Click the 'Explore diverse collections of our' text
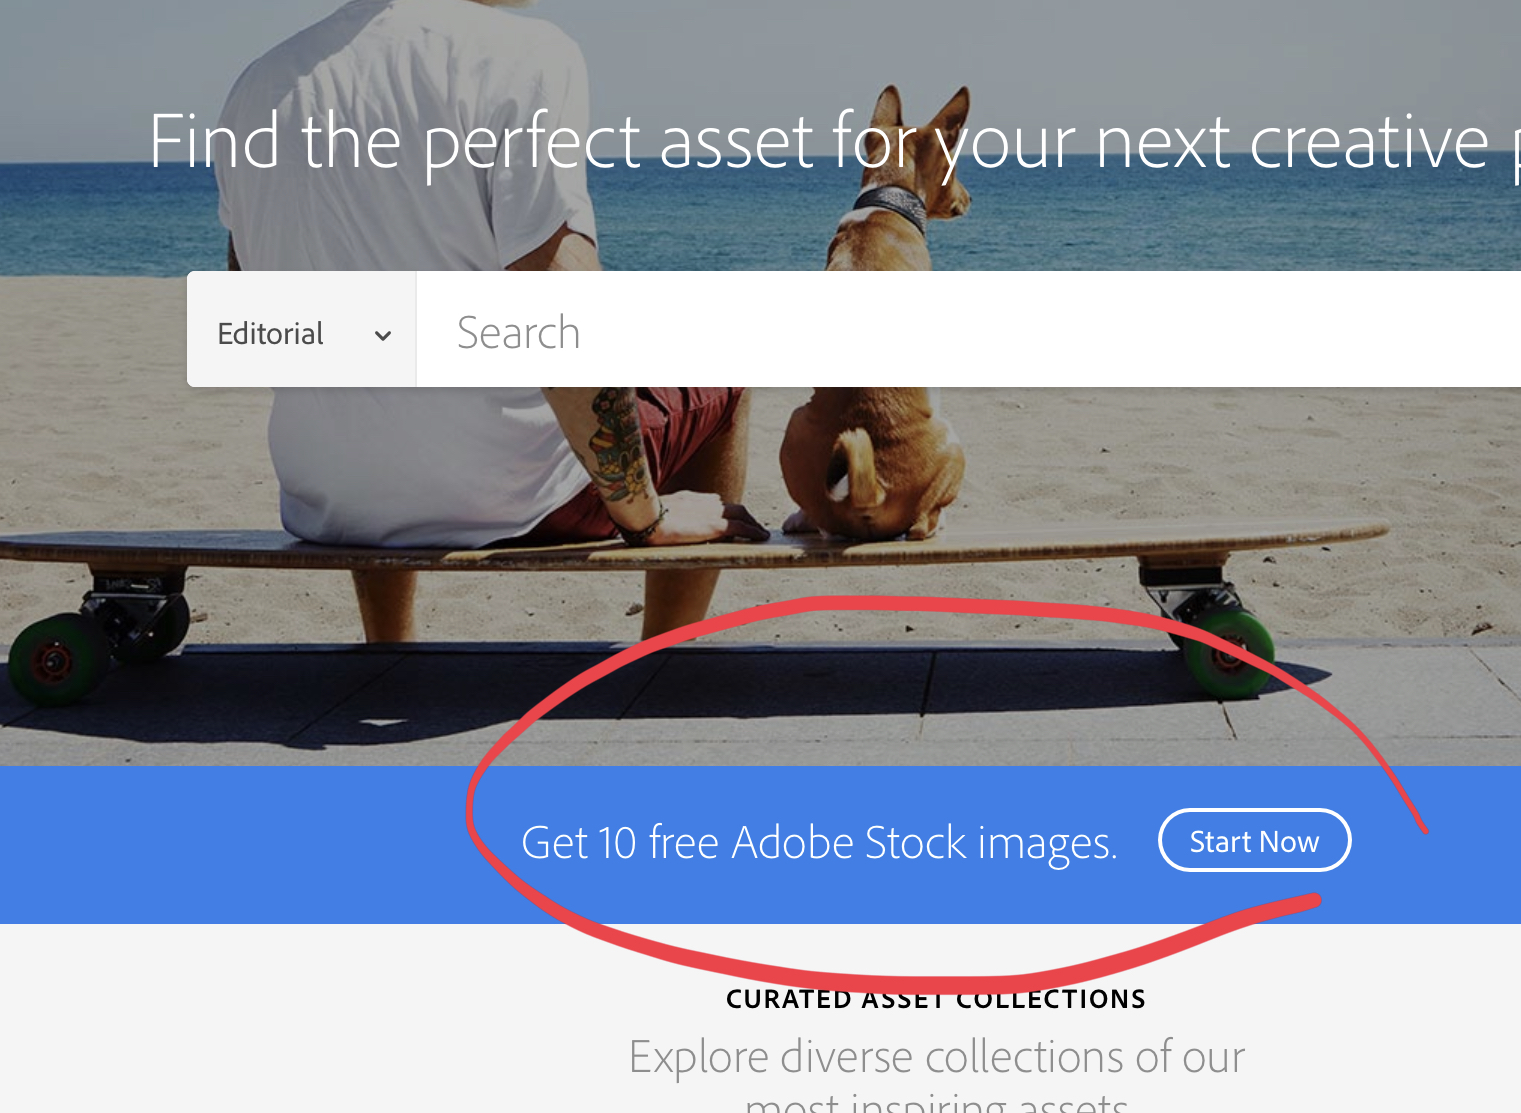The height and width of the screenshot is (1113, 1521). point(936,1057)
